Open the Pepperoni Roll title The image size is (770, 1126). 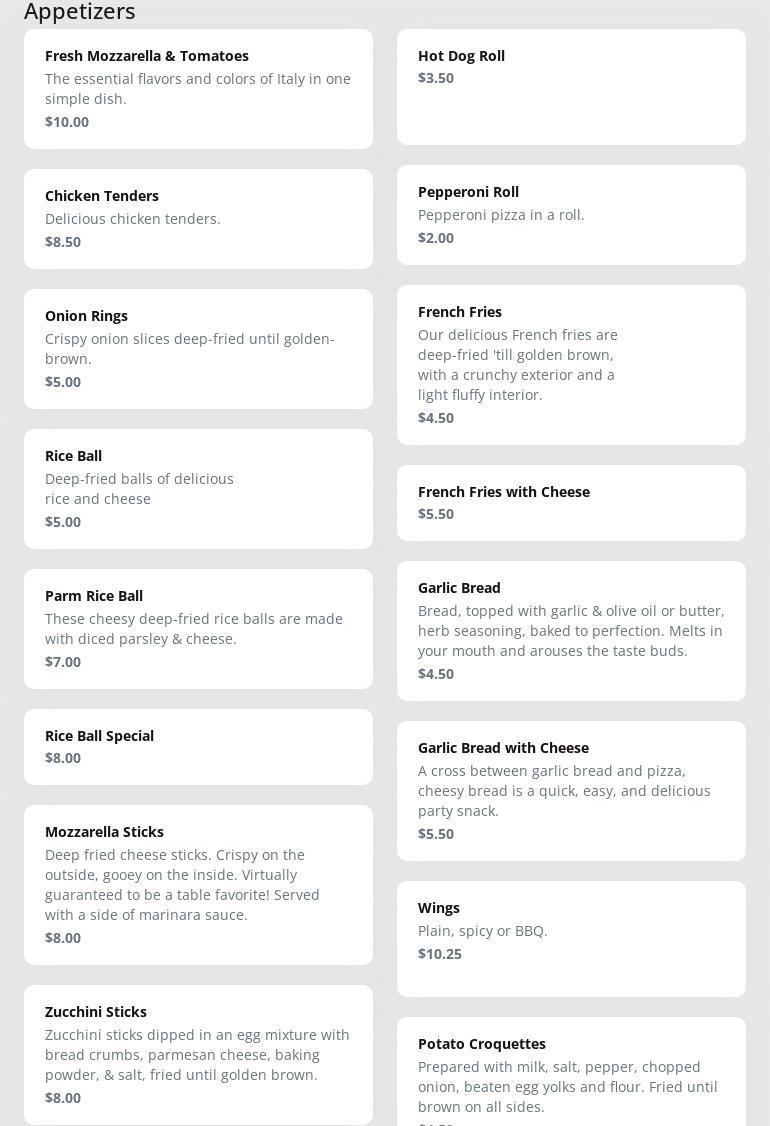tap(468, 192)
